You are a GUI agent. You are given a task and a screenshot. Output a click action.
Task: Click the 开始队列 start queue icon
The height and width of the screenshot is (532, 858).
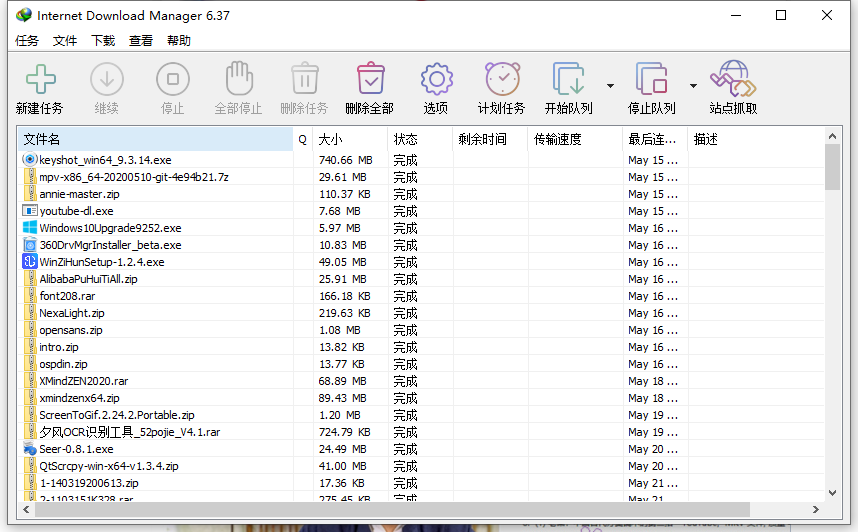568,79
